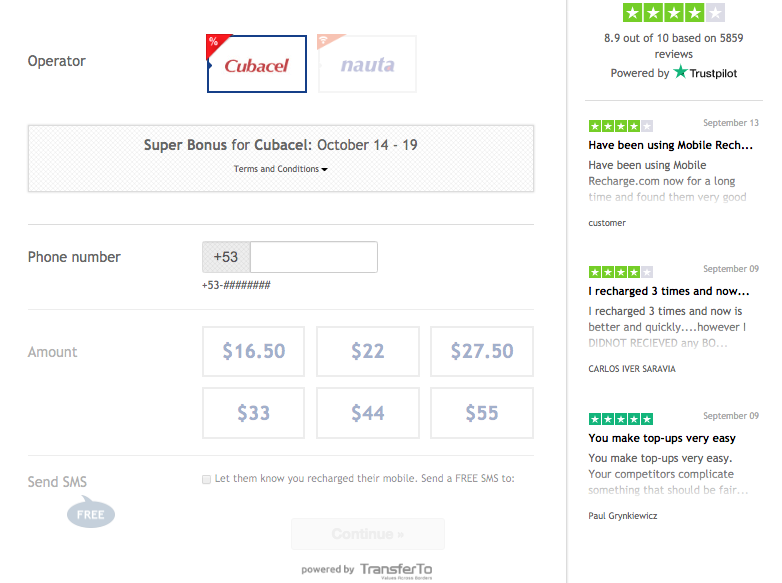Image resolution: width=782 pixels, height=583 pixels.
Task: Pick the $27.50 amount option
Action: 482,352
